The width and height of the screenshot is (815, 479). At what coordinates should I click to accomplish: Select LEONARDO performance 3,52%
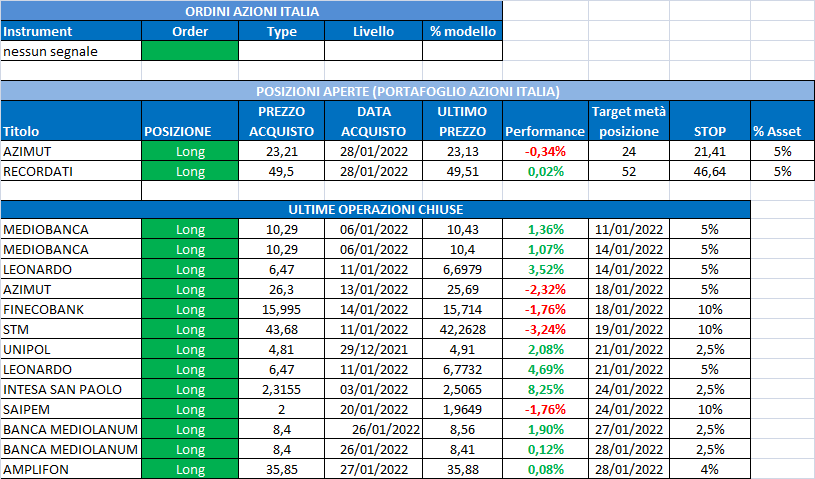[x=545, y=269]
